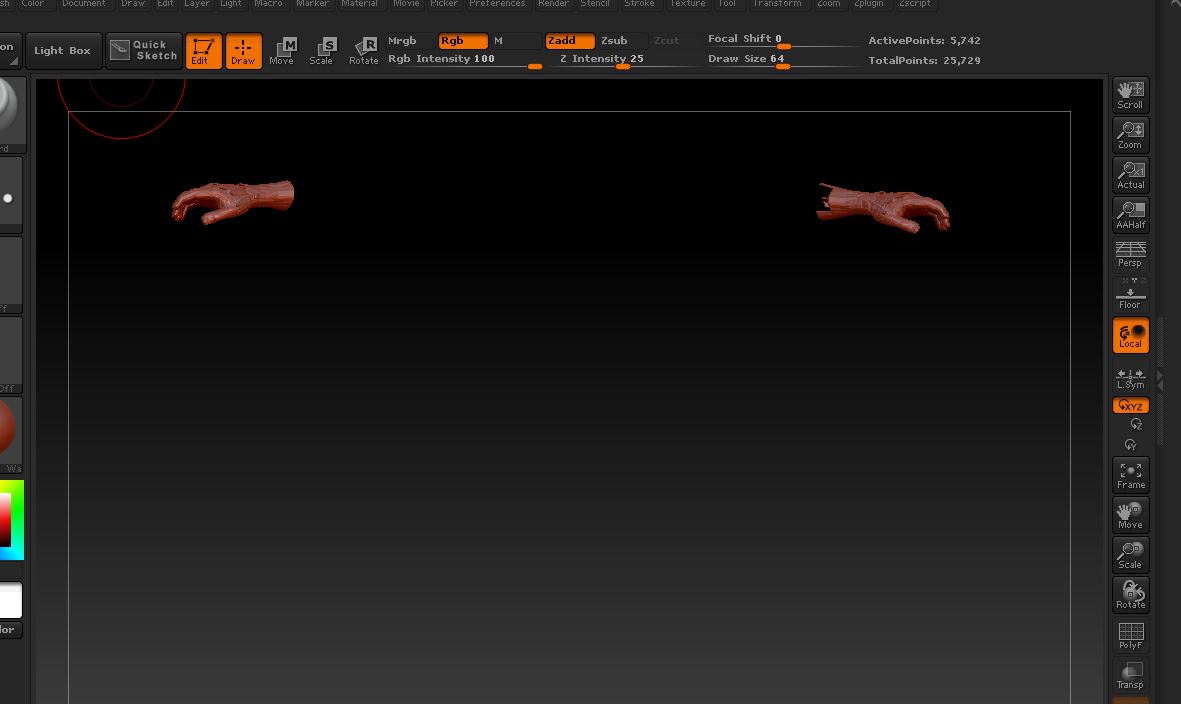Click the Scroll canvas navigation icon
The width and height of the screenshot is (1181, 704).
click(x=1130, y=95)
